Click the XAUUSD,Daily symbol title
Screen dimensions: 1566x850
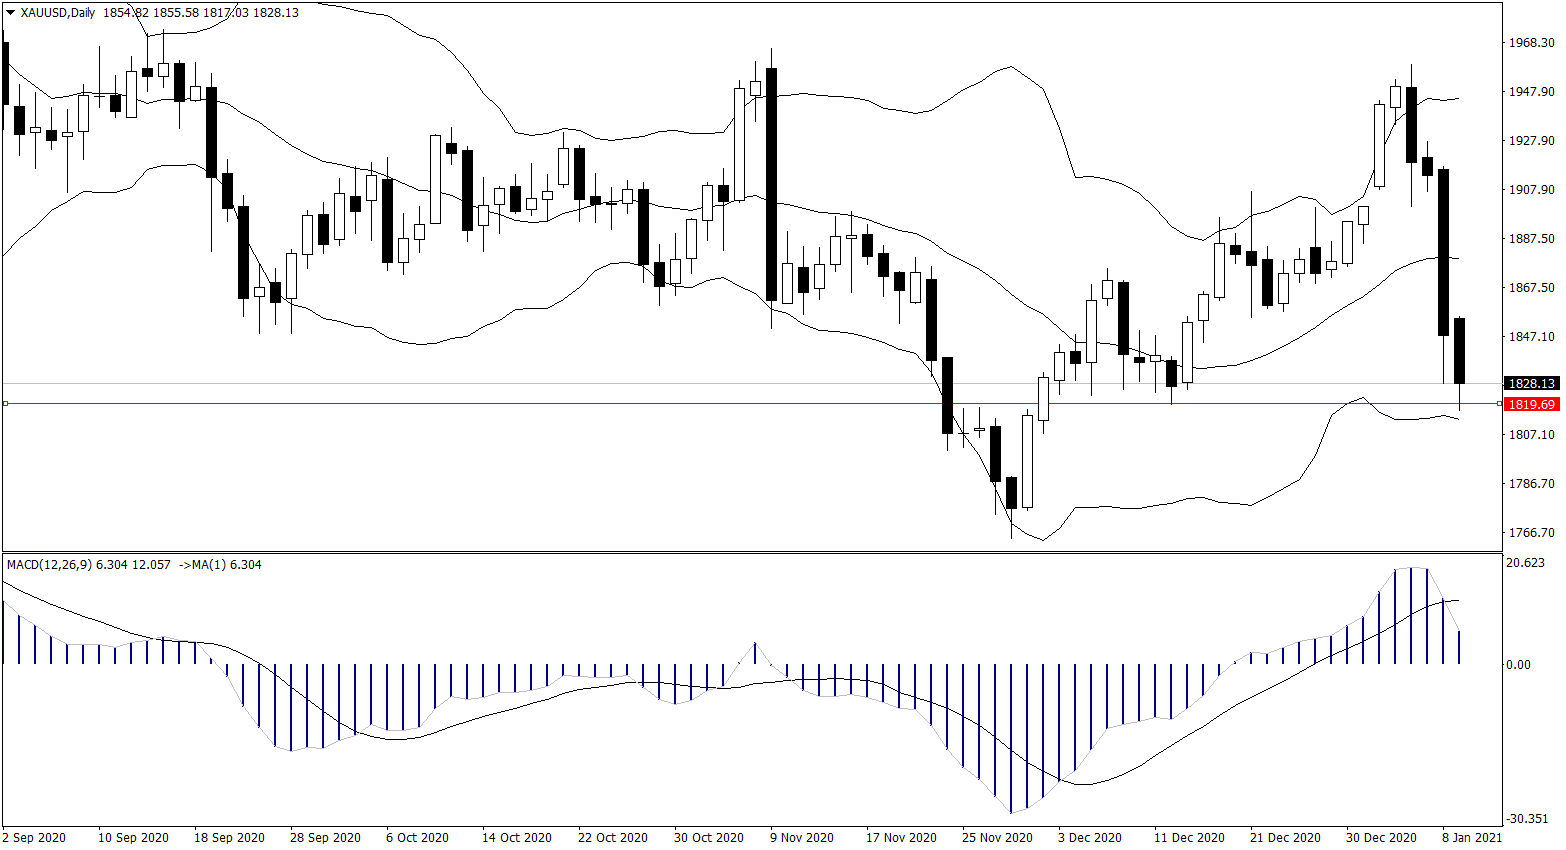(58, 13)
